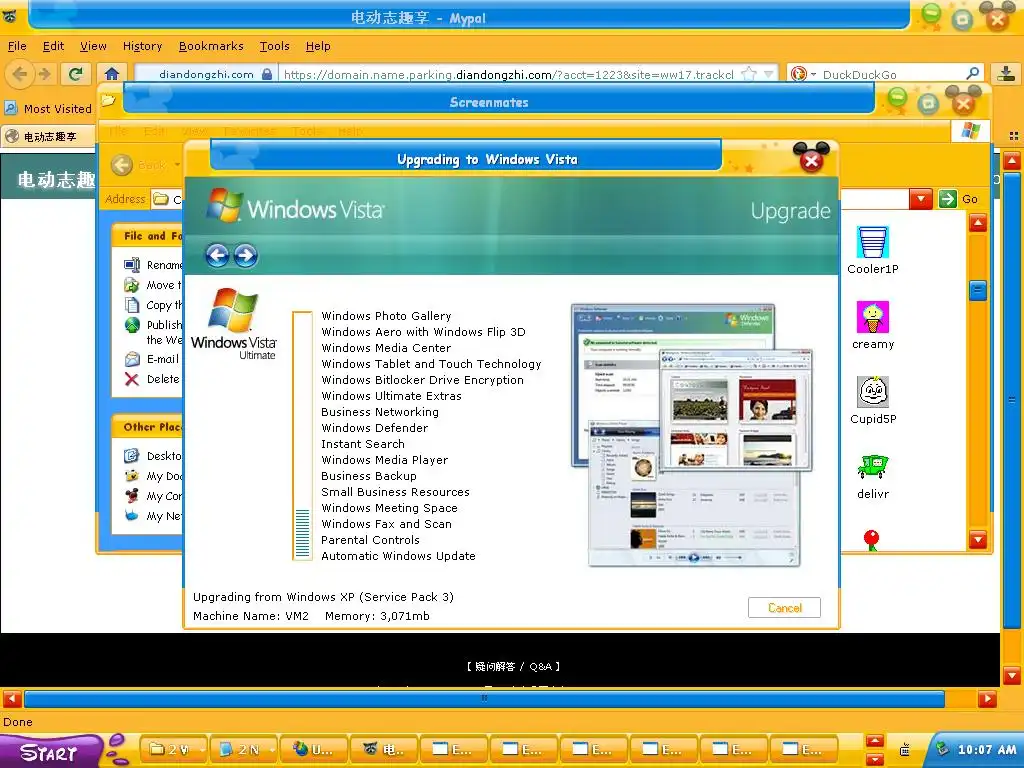Viewport: 1024px width, 768px height.
Task: Click the 疑问解答 / Q&A link
Action: (513, 666)
